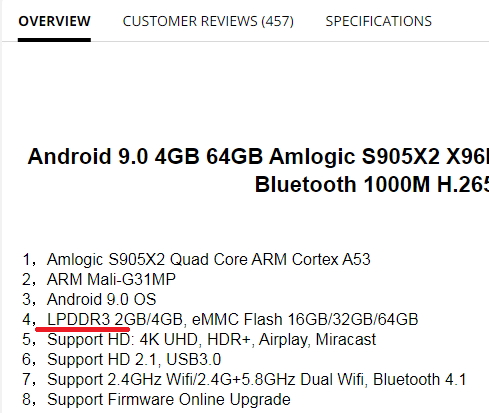Screen dimensions: 489x415
Task: Click the number 8 list marker
Action: (29, 400)
